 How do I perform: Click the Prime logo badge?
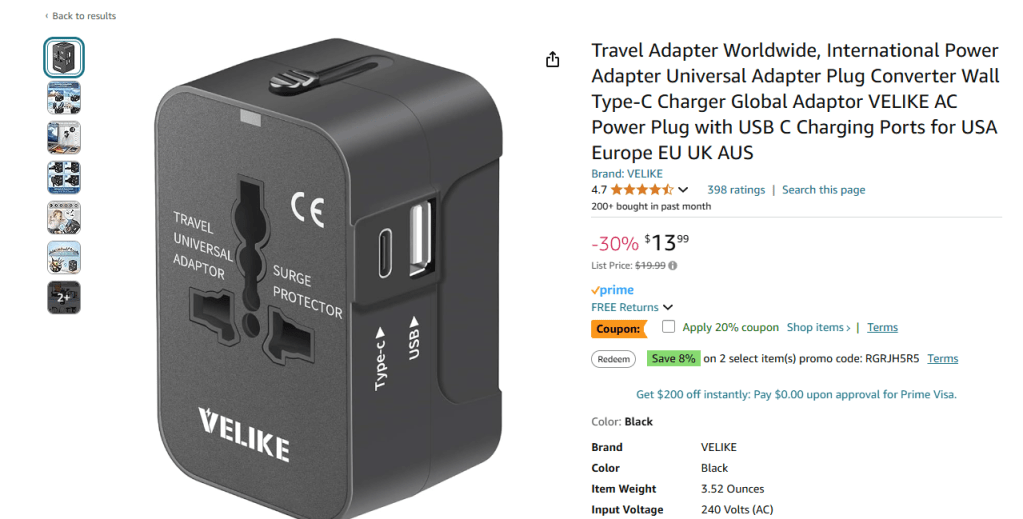613,290
